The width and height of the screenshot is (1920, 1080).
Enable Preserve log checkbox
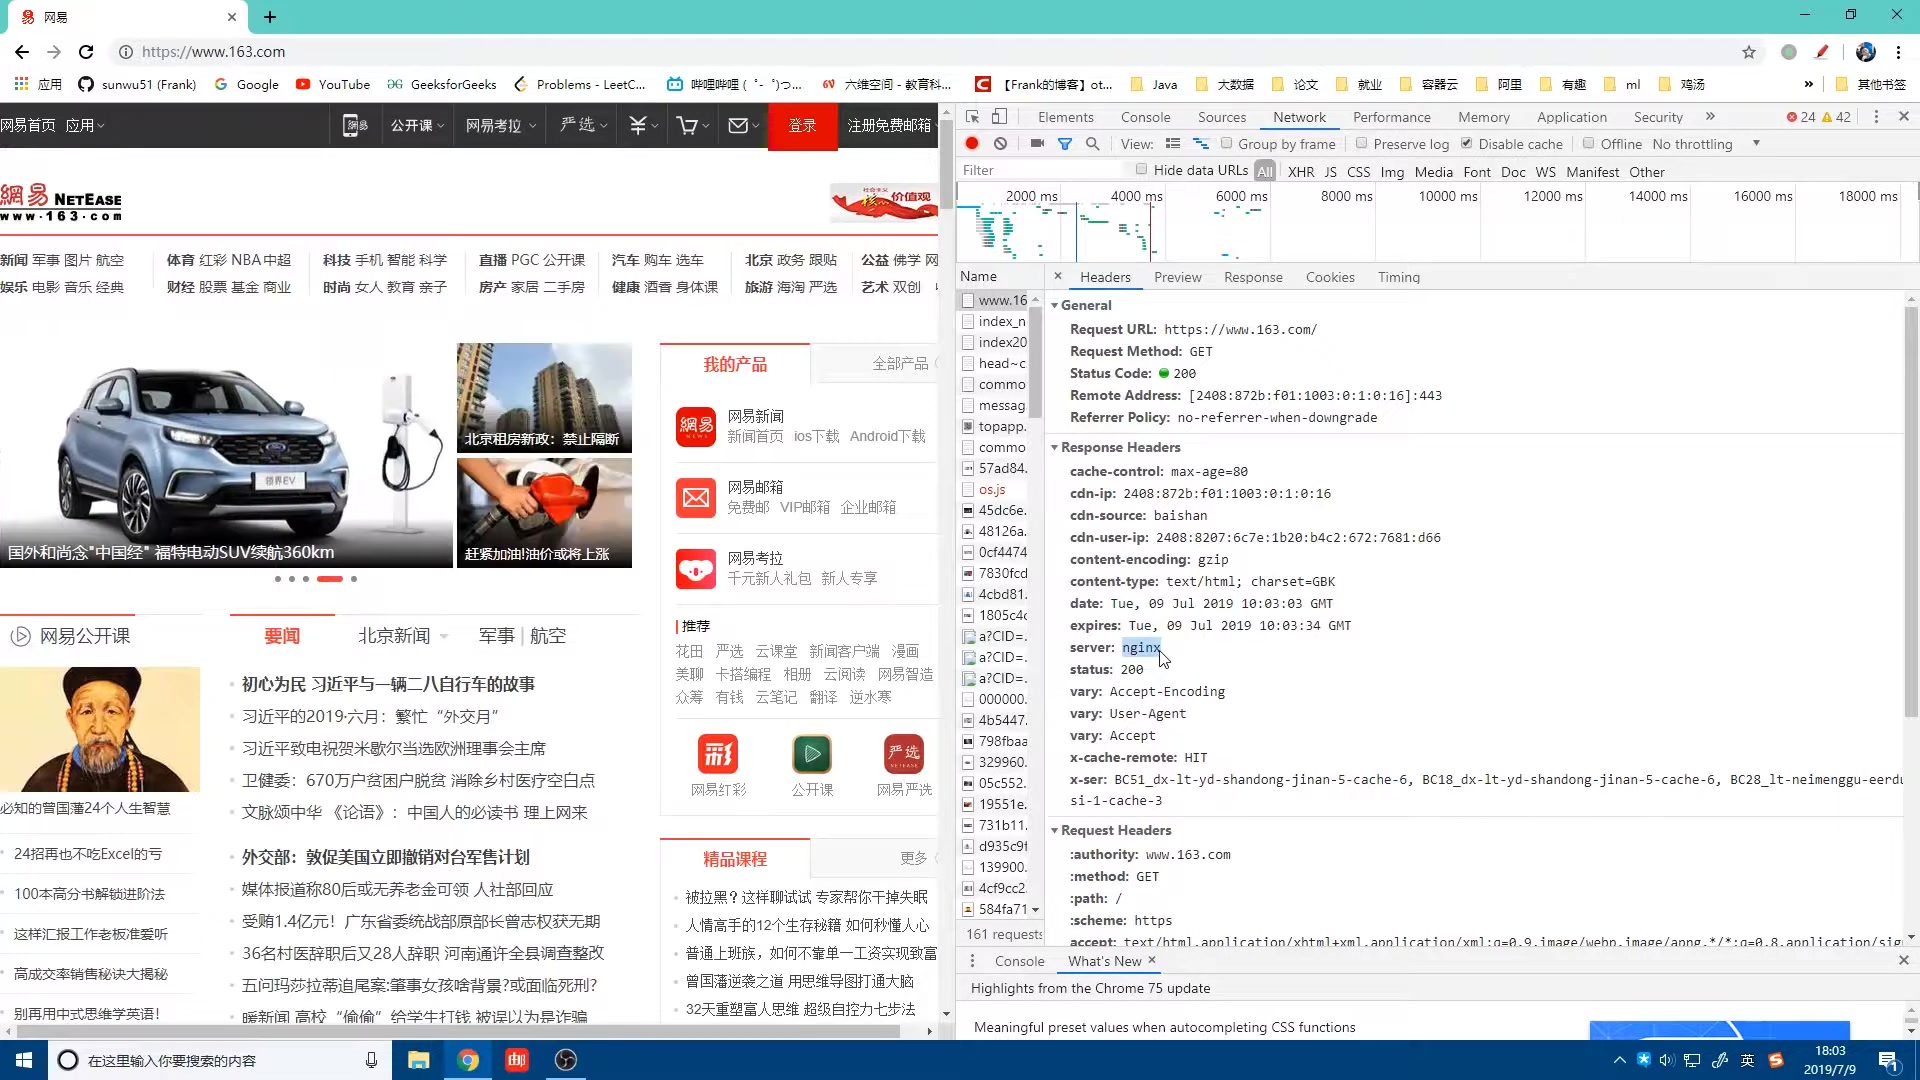pos(1361,143)
